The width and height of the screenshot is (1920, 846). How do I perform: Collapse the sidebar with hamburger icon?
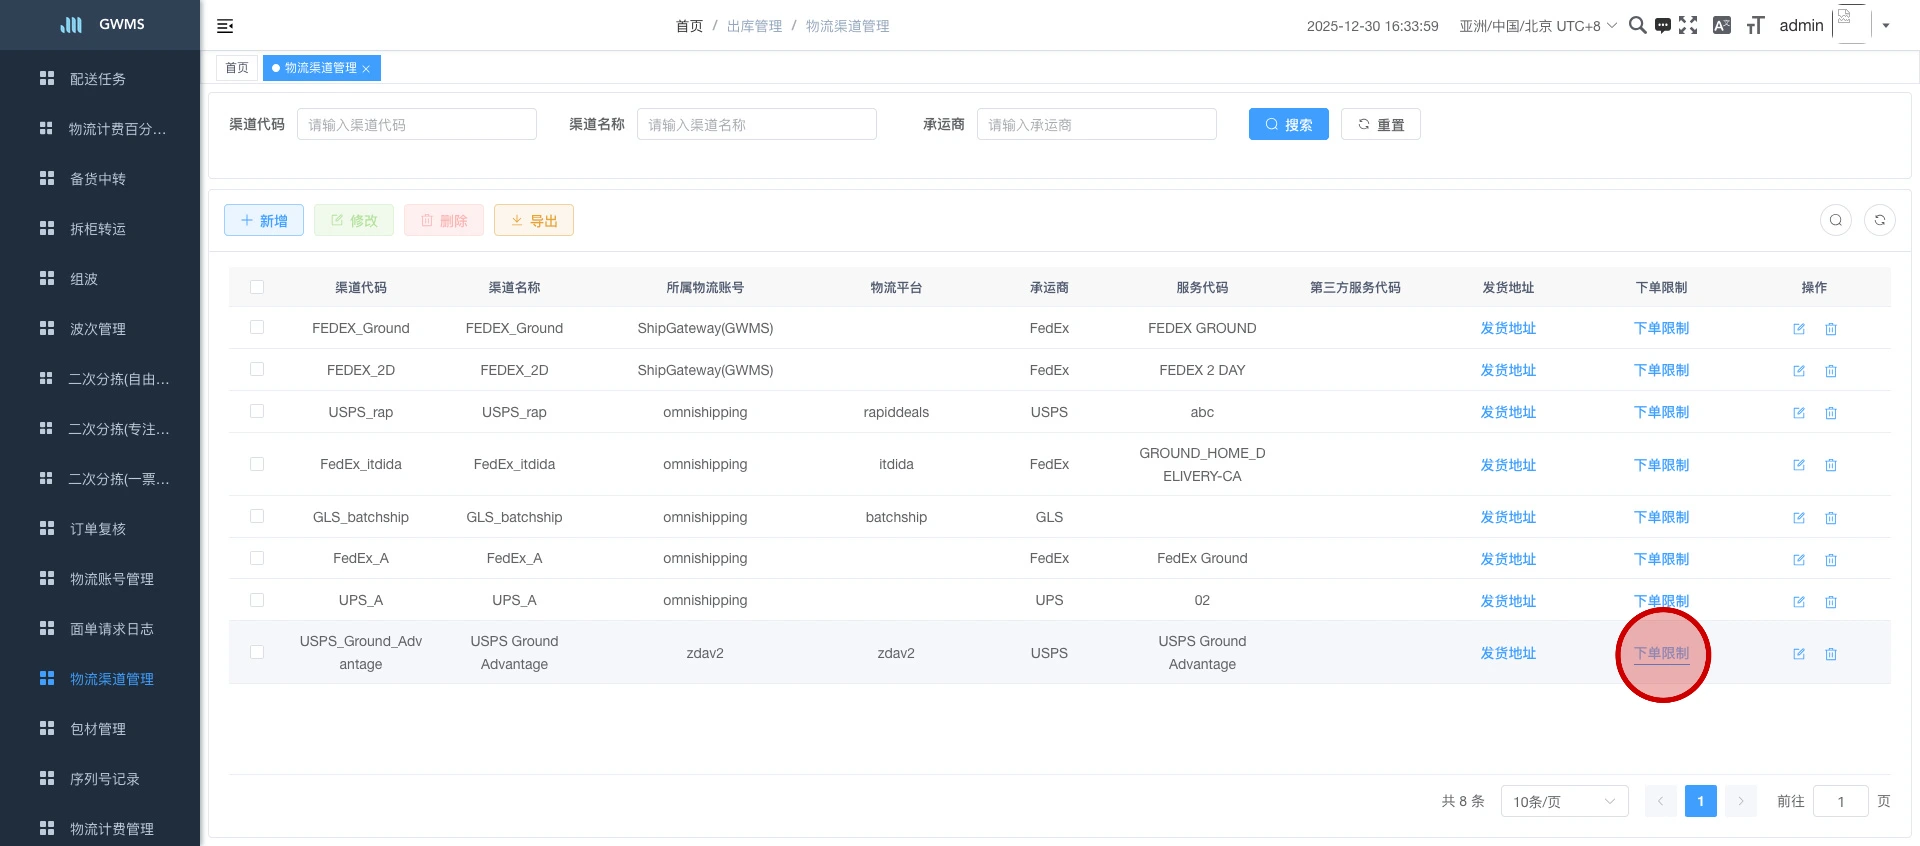[225, 26]
